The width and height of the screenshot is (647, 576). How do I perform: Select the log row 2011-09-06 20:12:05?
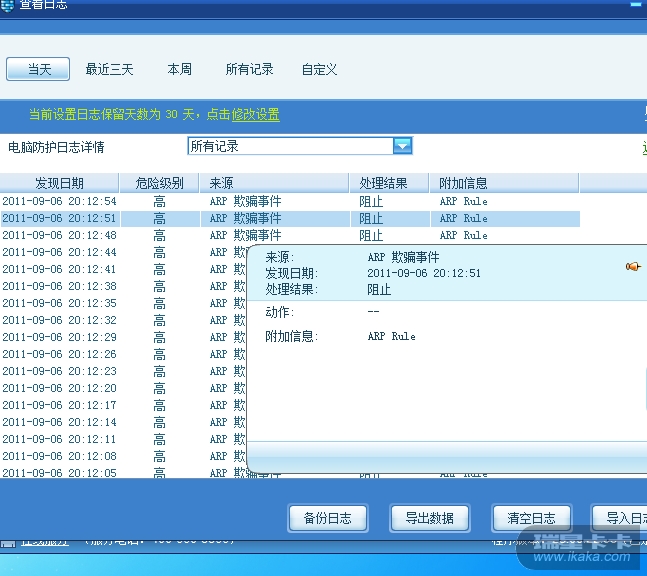click(x=123, y=472)
